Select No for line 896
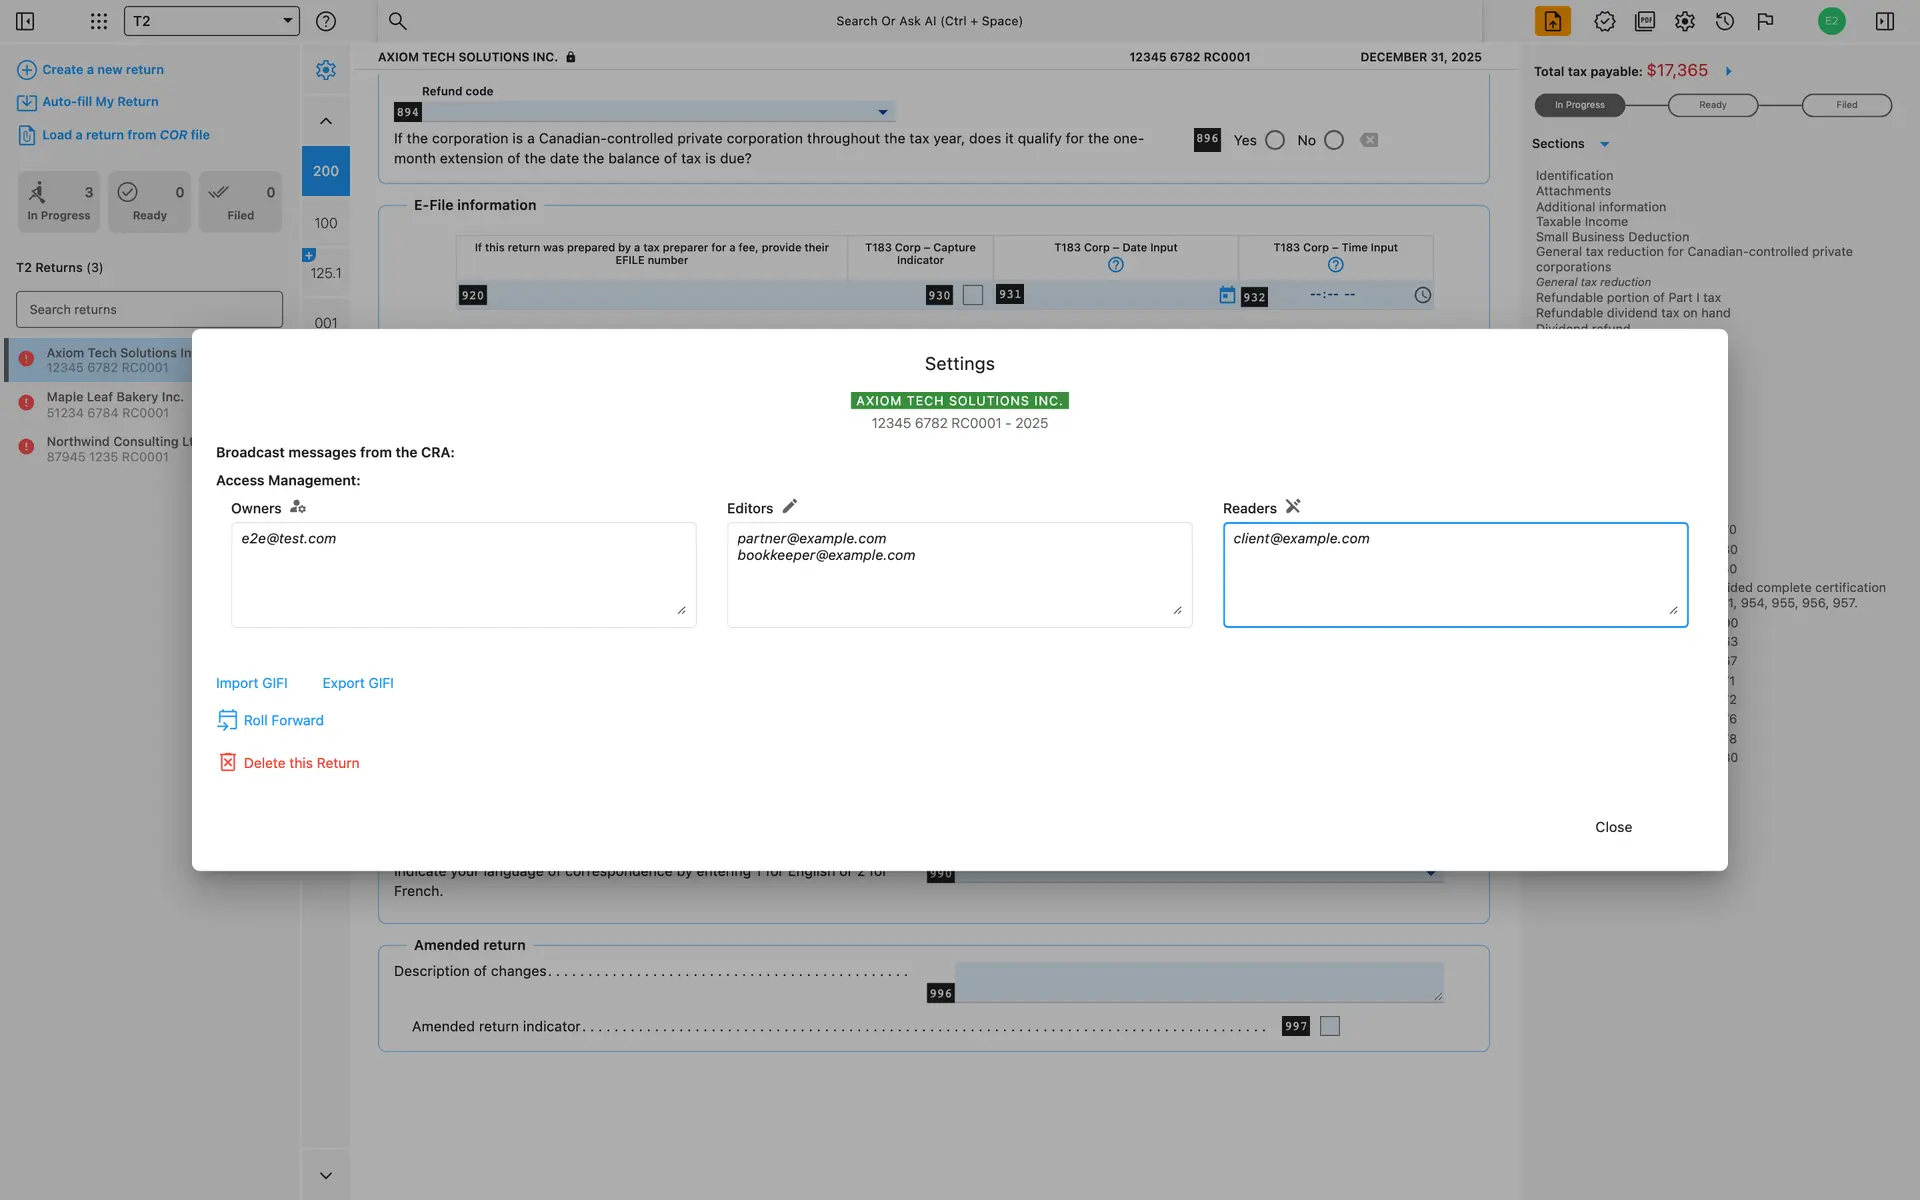Viewport: 1920px width, 1200px height. tap(1334, 140)
